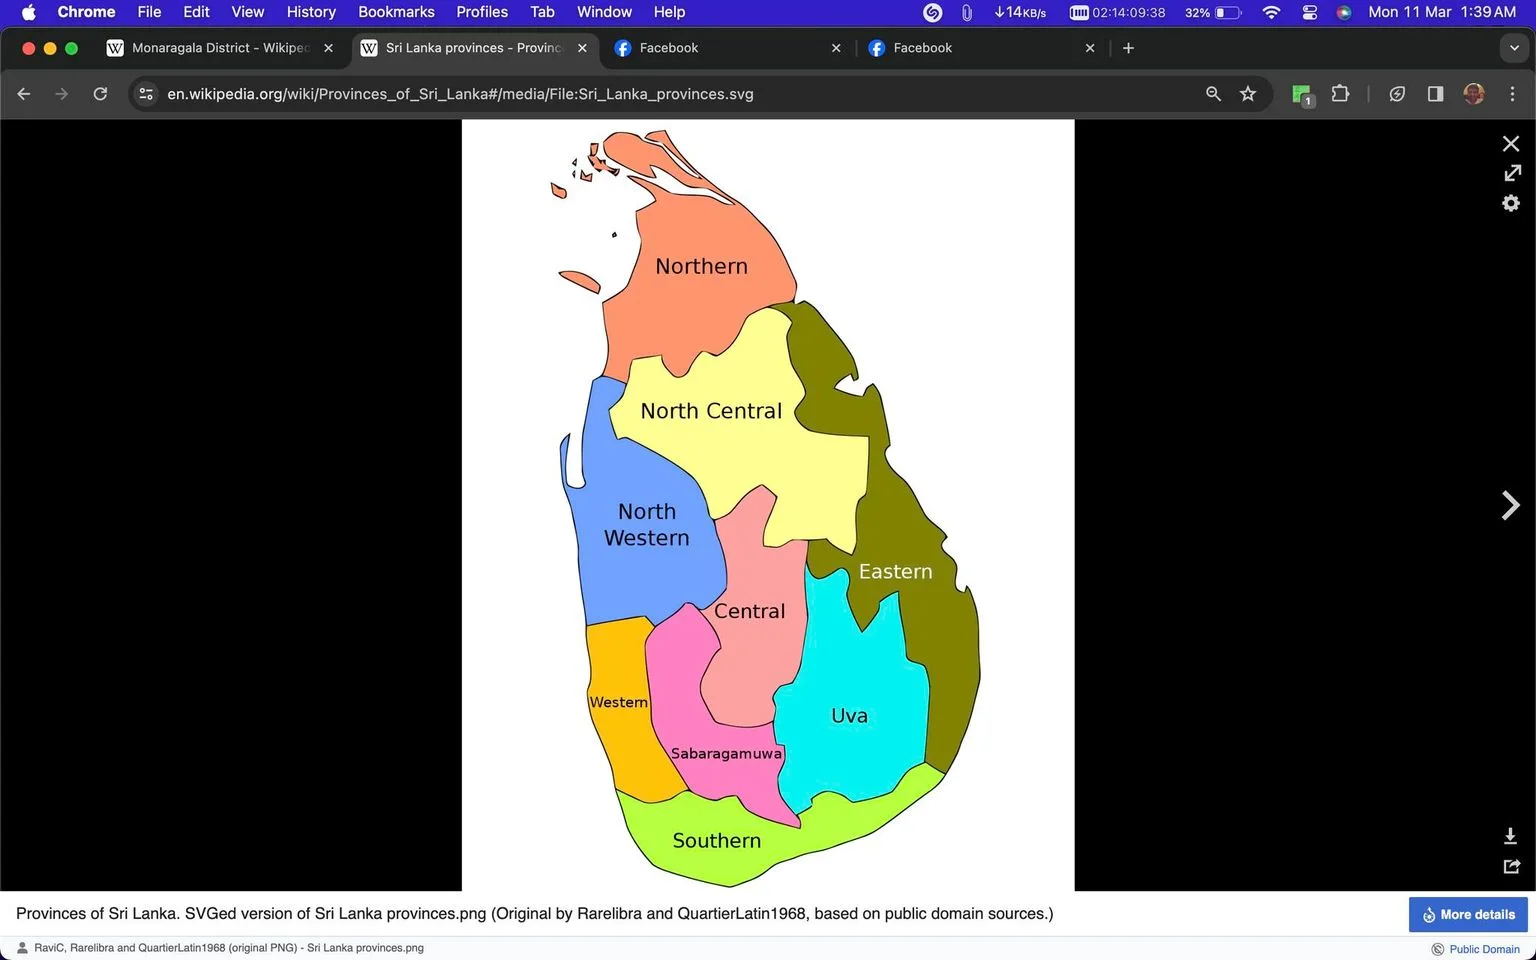1536x960 pixels.
Task: Expand the tab search dropdown arrow
Action: click(x=1514, y=48)
